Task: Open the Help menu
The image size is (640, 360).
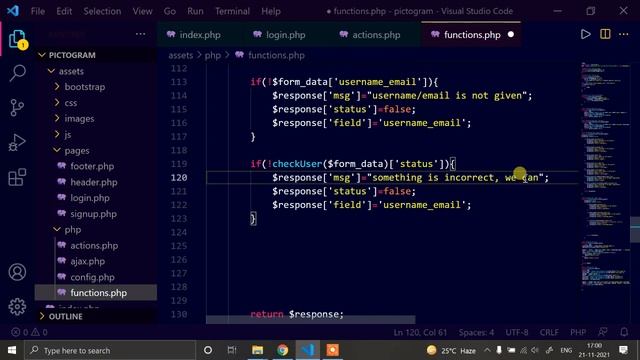Action: click(x=271, y=11)
